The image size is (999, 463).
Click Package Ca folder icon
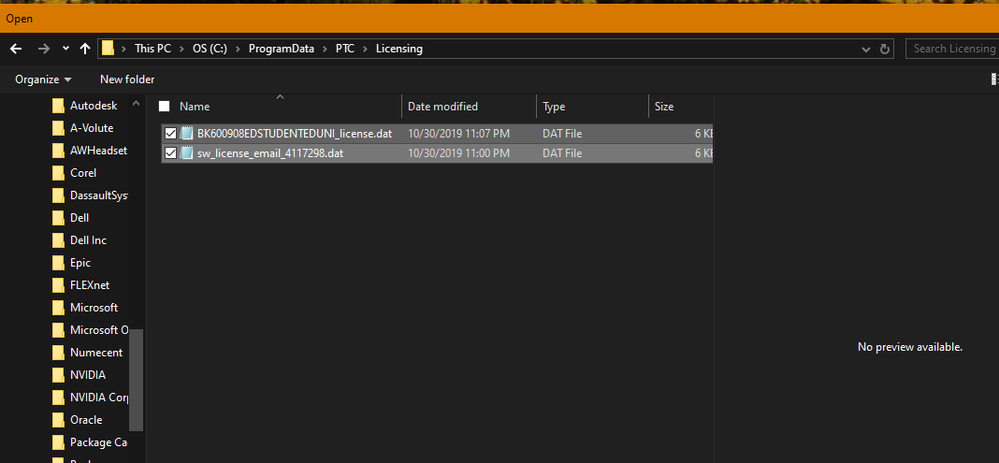59,442
